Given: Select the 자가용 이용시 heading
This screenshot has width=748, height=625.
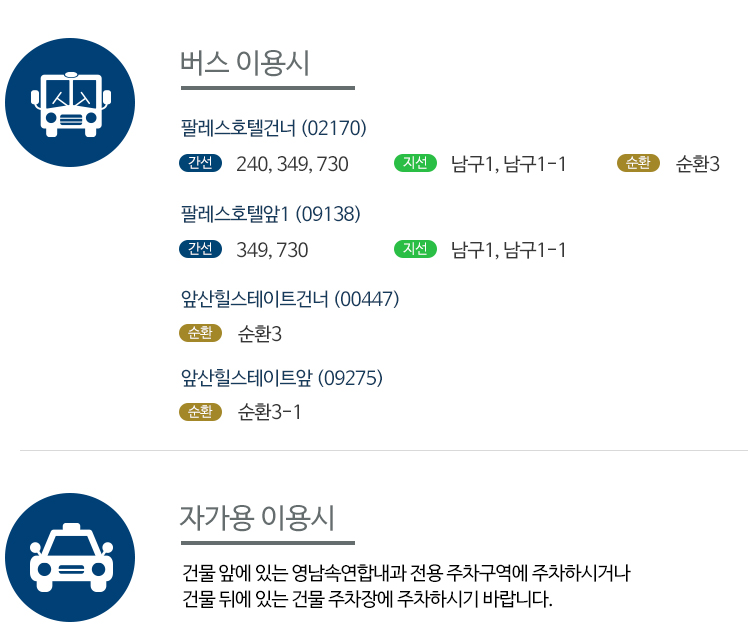Looking at the screenshot, I should click(257, 518).
